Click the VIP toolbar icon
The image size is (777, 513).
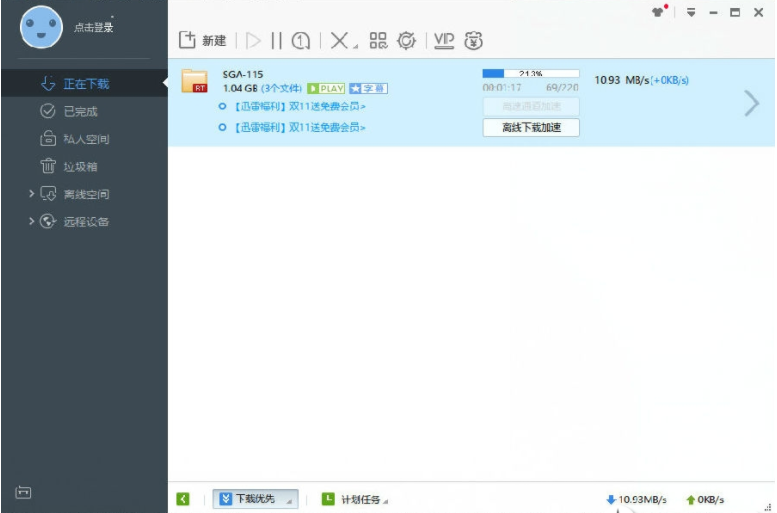pyautogui.click(x=444, y=41)
